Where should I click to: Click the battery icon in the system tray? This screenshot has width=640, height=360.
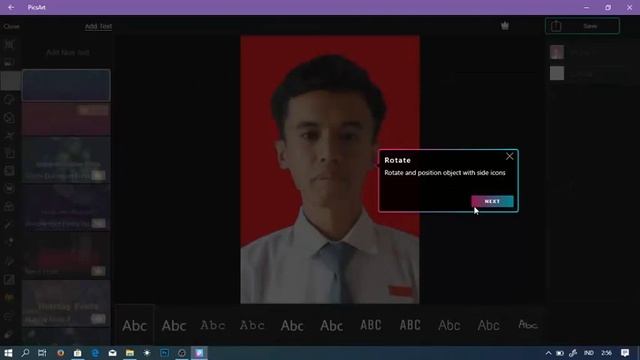pos(560,353)
